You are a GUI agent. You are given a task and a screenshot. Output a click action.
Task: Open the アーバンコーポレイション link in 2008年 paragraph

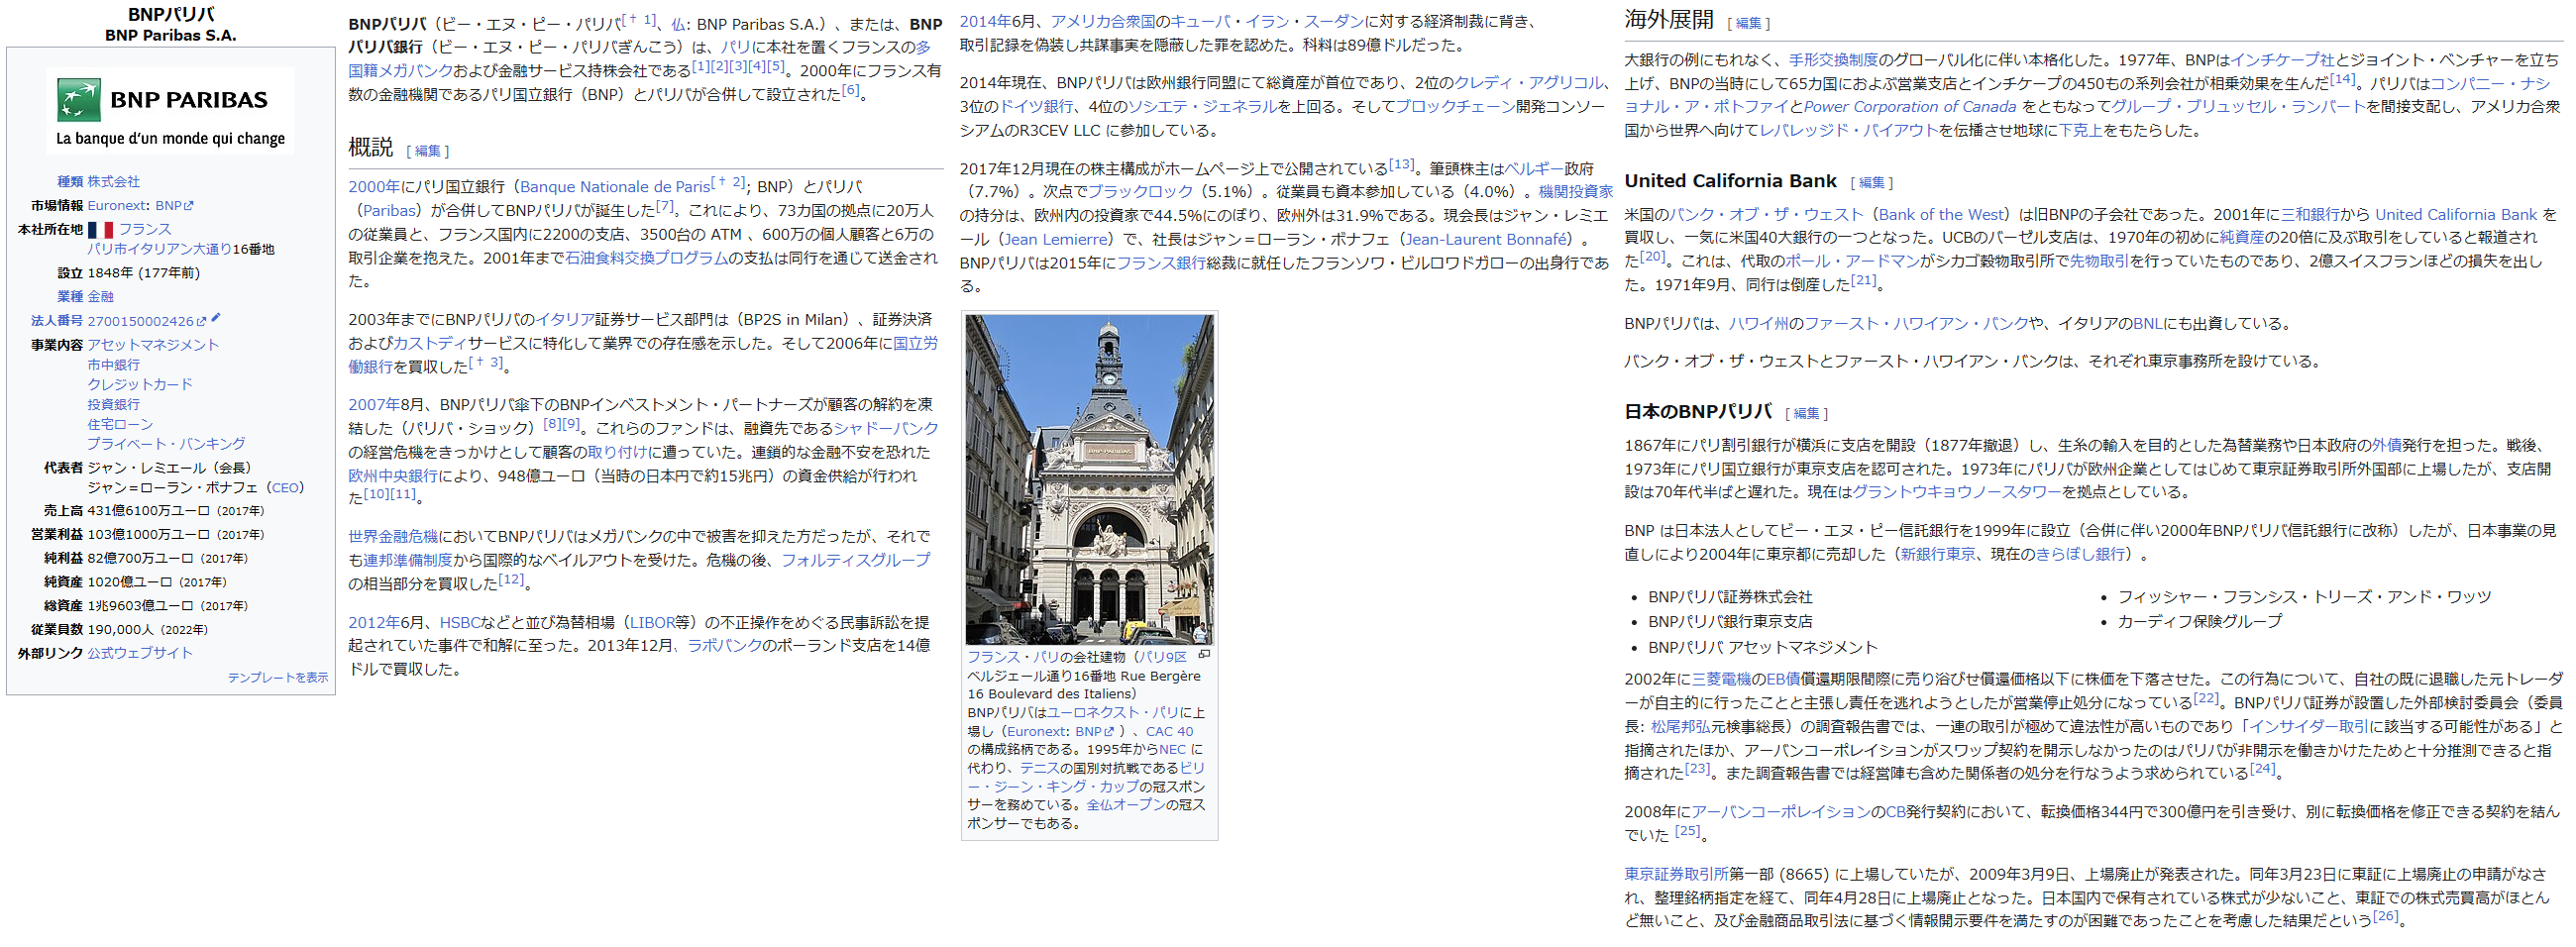click(x=1781, y=813)
